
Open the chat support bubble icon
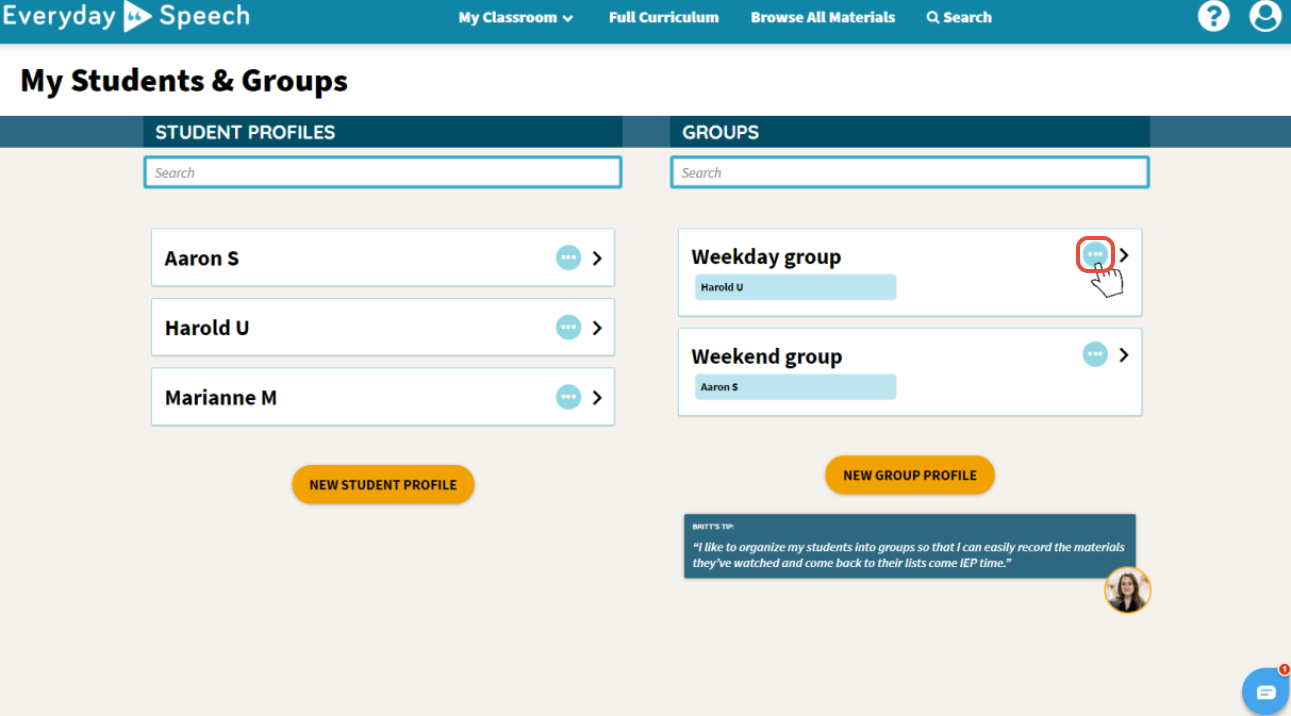[1265, 691]
